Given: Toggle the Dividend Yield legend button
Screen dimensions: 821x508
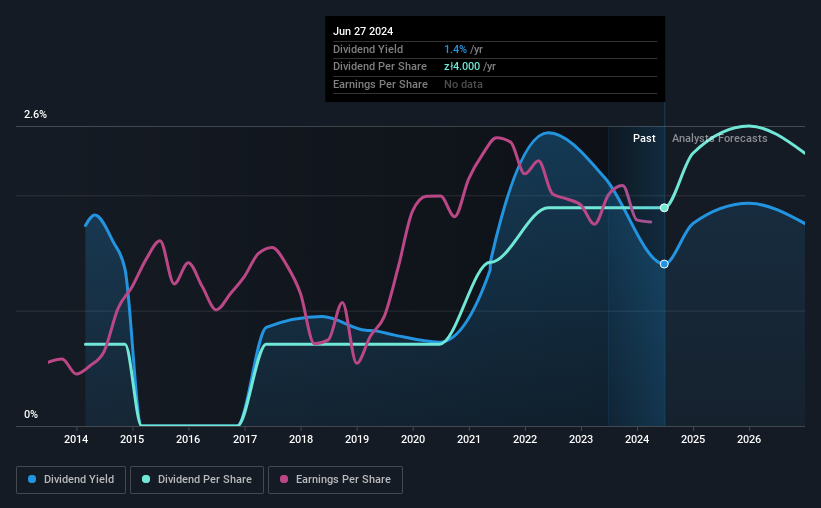Looking at the screenshot, I should click(x=71, y=480).
